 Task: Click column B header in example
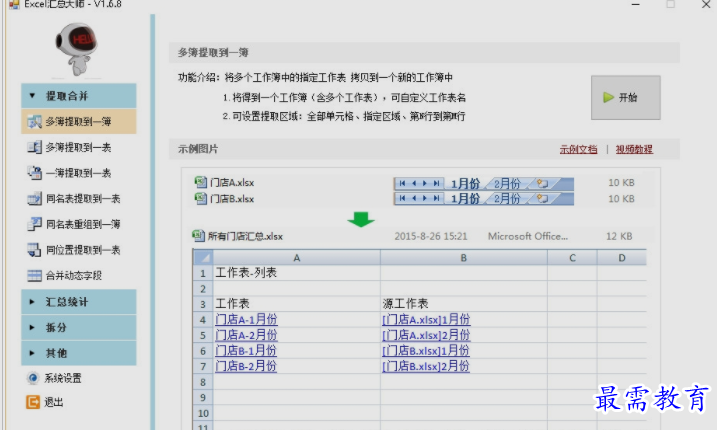pos(464,258)
